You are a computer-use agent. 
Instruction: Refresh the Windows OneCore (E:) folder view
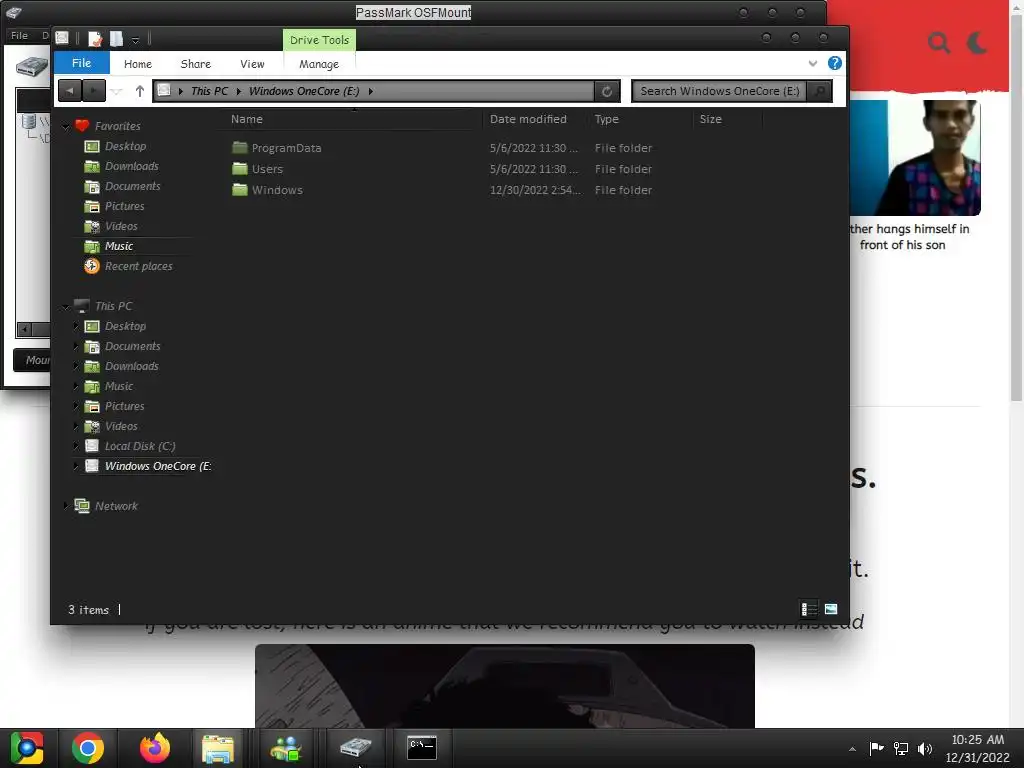pos(607,91)
